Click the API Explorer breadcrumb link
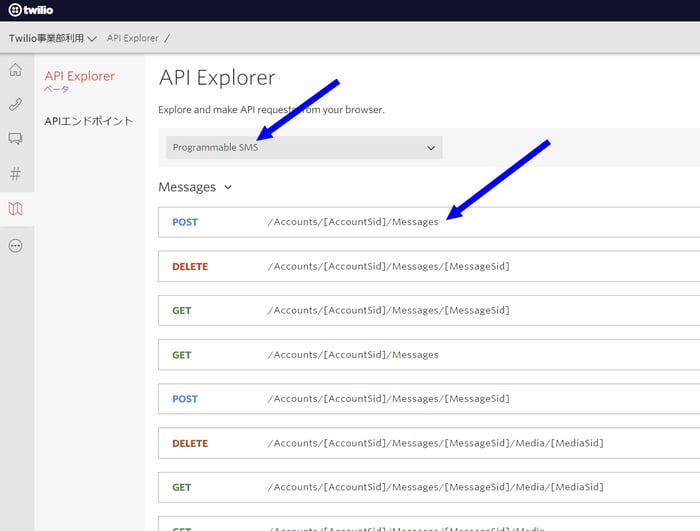Screen dimensions: 700x531 tap(133, 38)
